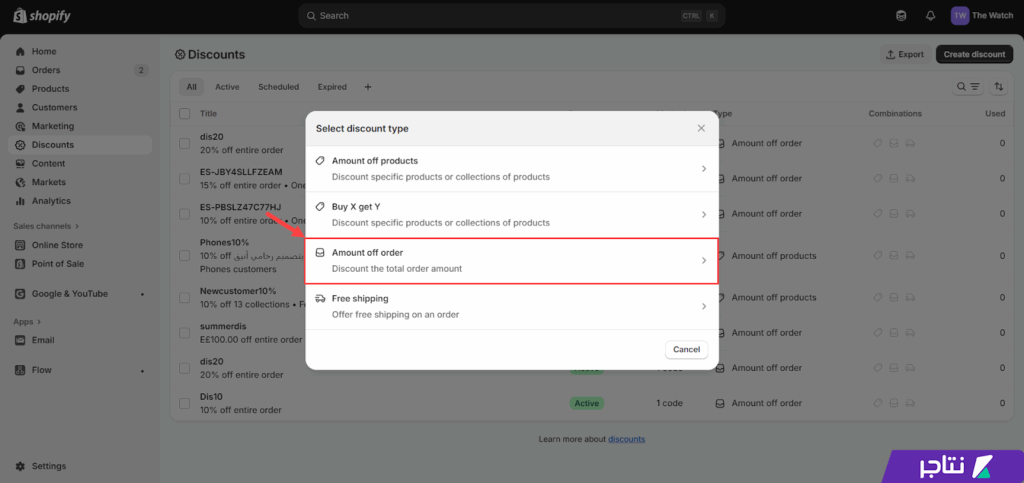Select the summerdis discount checkbox
Image resolution: width=1024 pixels, height=483 pixels.
click(x=184, y=330)
